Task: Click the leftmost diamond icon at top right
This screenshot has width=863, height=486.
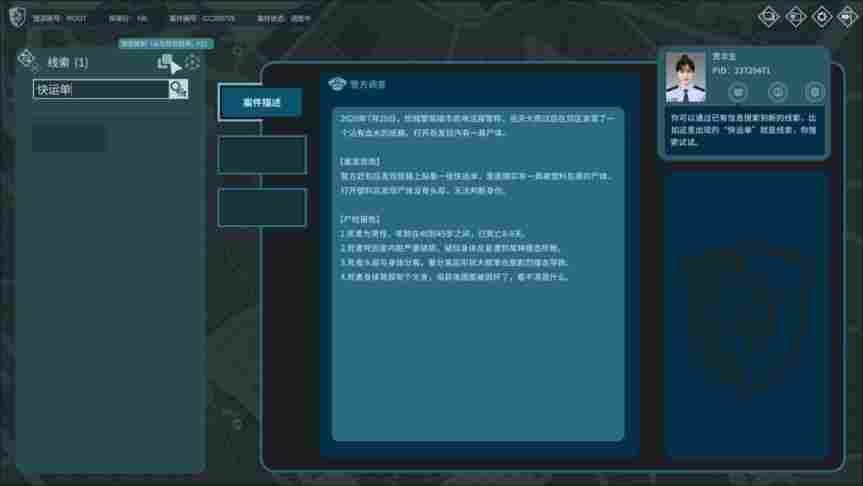Action: 769,17
